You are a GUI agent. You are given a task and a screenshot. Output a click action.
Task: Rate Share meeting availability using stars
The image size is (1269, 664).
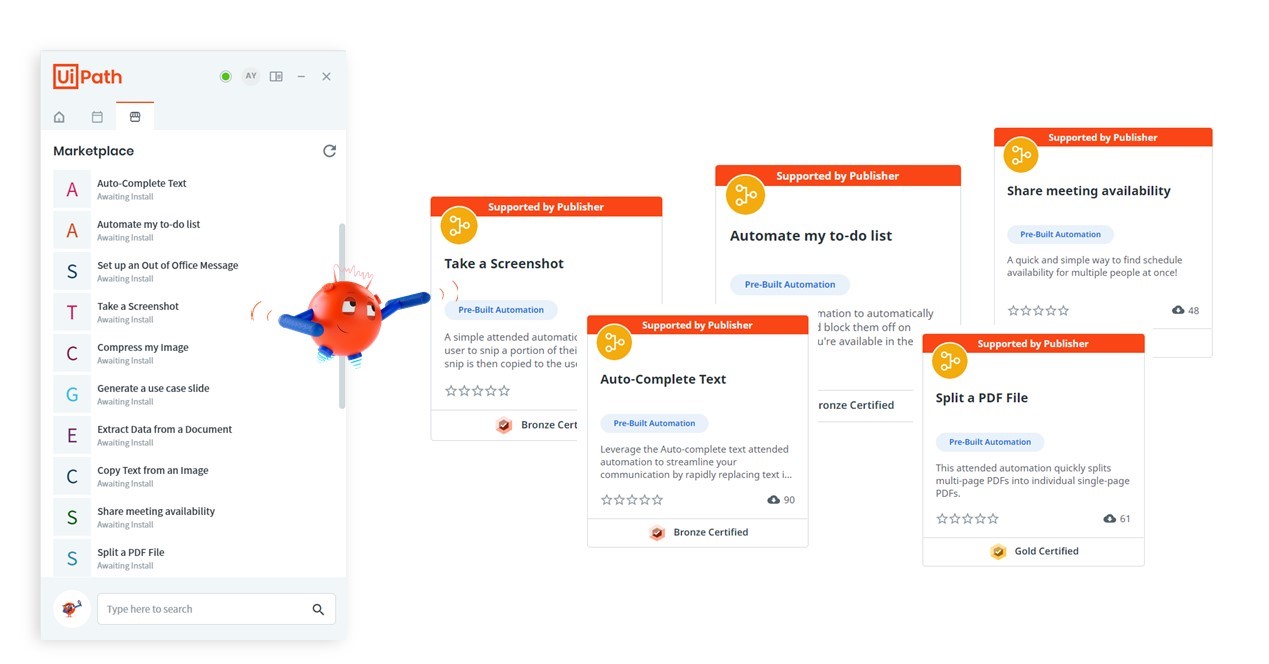pos(1039,311)
